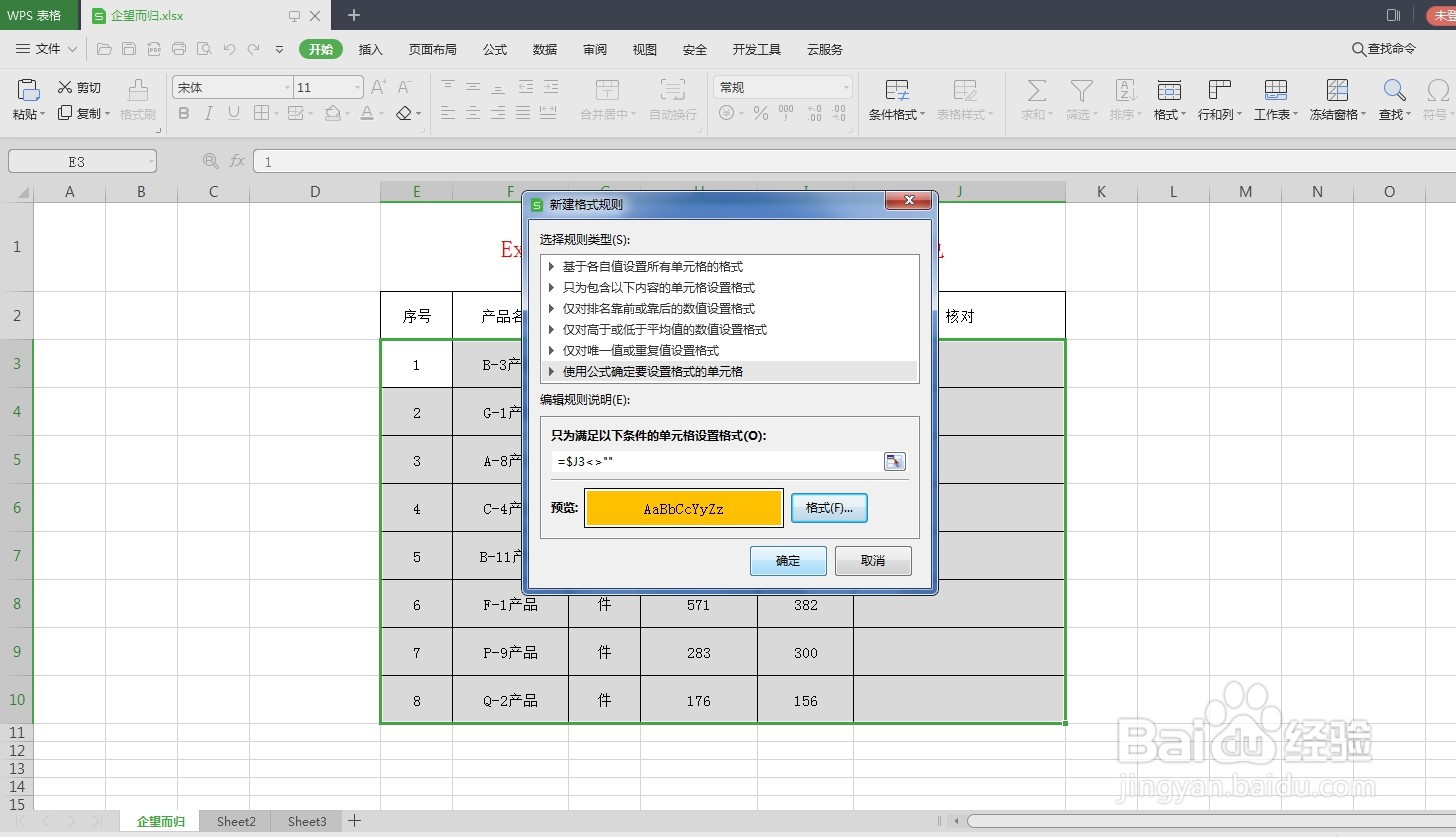Image resolution: width=1456 pixels, height=837 pixels.
Task: Add a new sheet with plus button
Action: (x=354, y=821)
